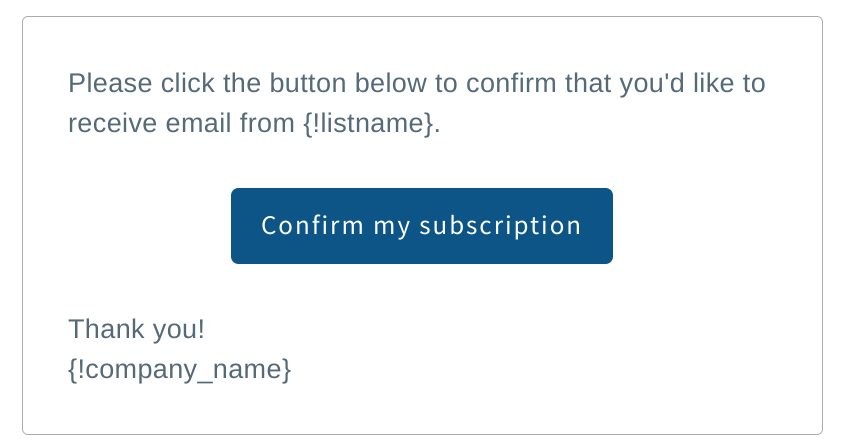866x446 pixels.
Task: Click the word my inside the blue button
Action: (392, 227)
